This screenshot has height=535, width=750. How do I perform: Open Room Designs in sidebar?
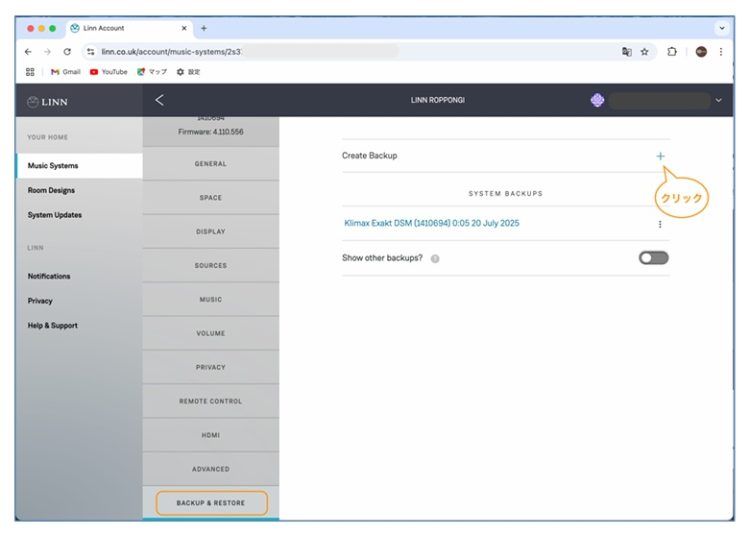[51, 190]
